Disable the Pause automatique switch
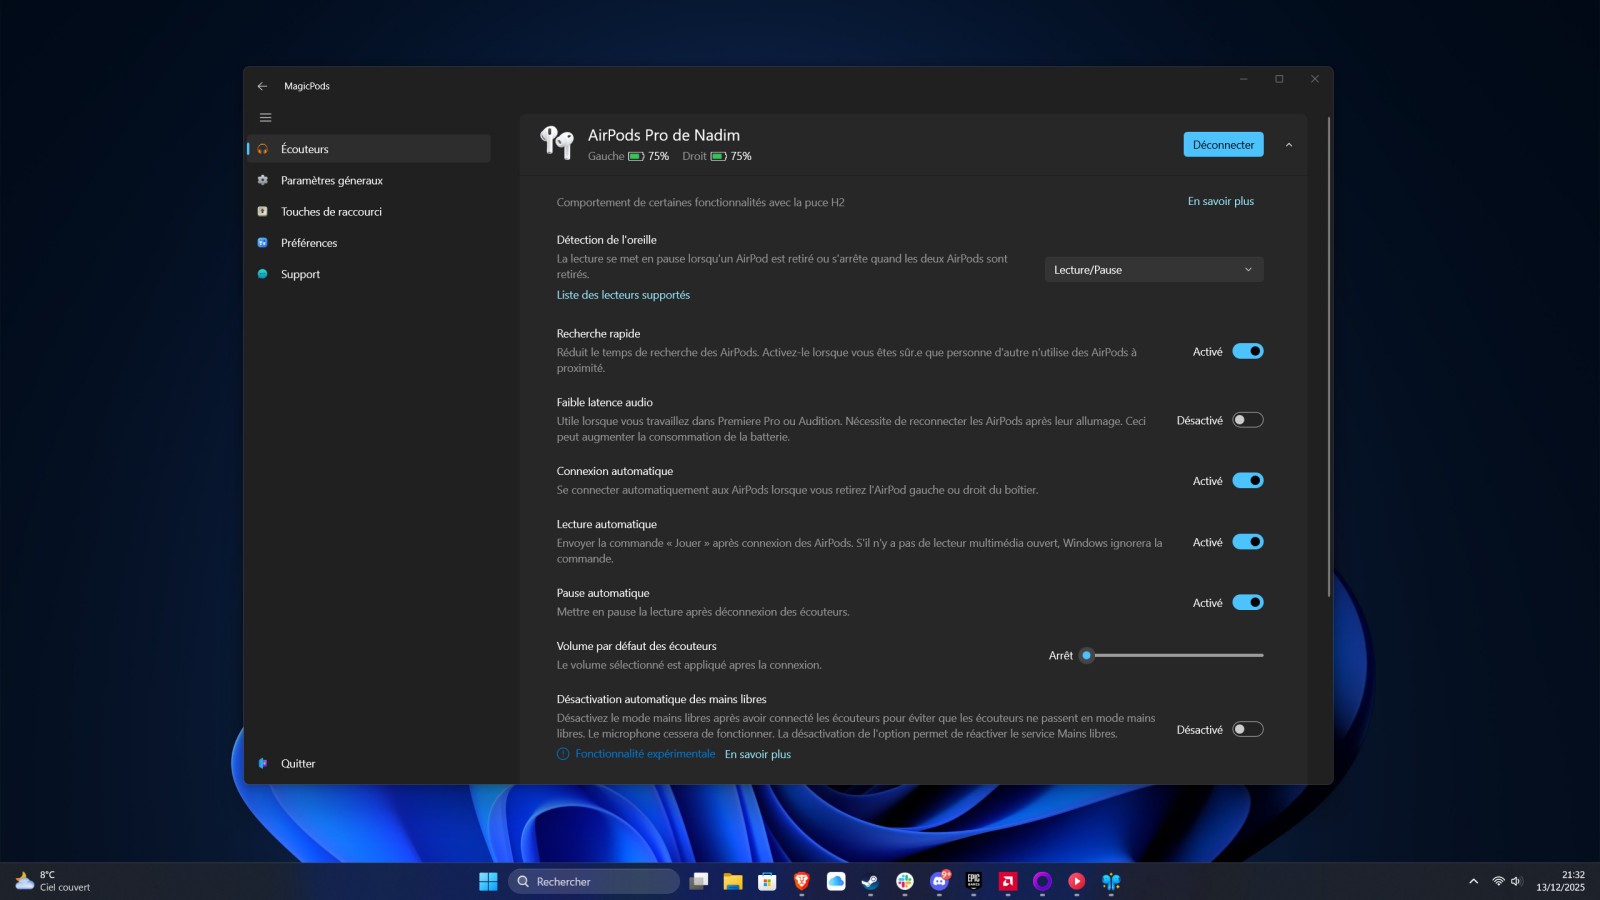The image size is (1600, 900). point(1248,602)
